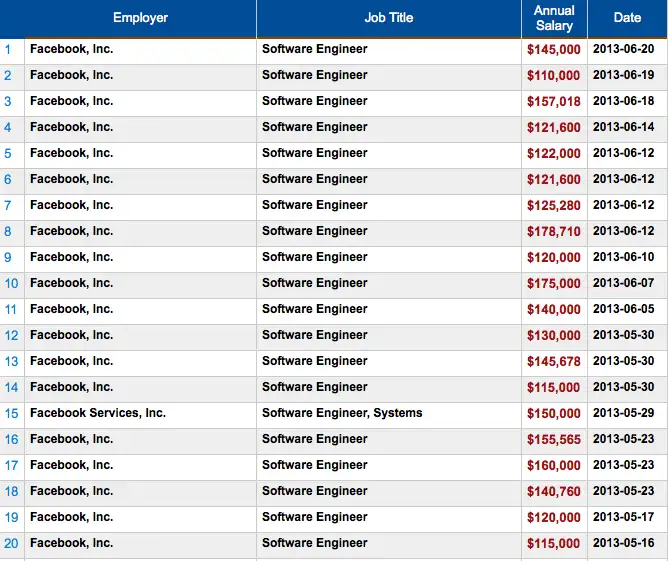The height and width of the screenshot is (561, 668).
Task: Click the Date column header
Action: click(627, 18)
